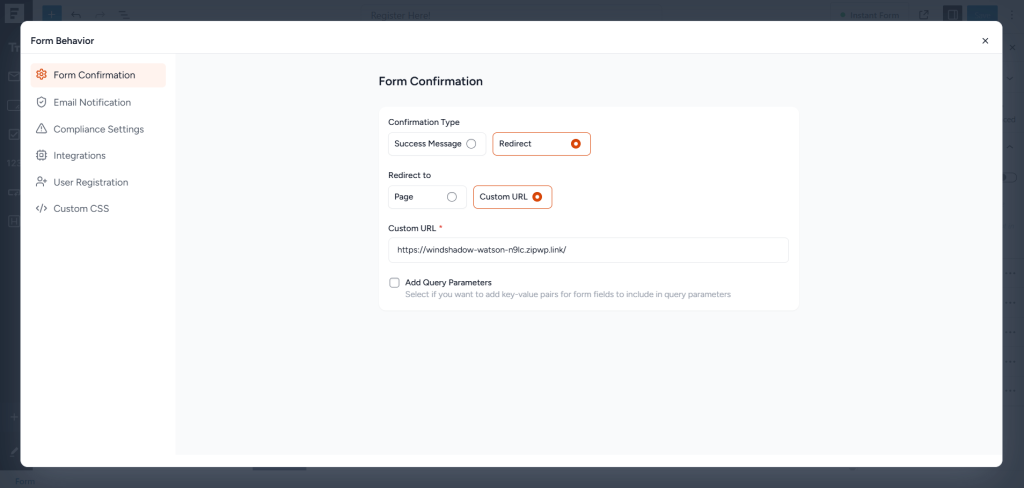Close the Form Behavior dialog

tap(985, 41)
